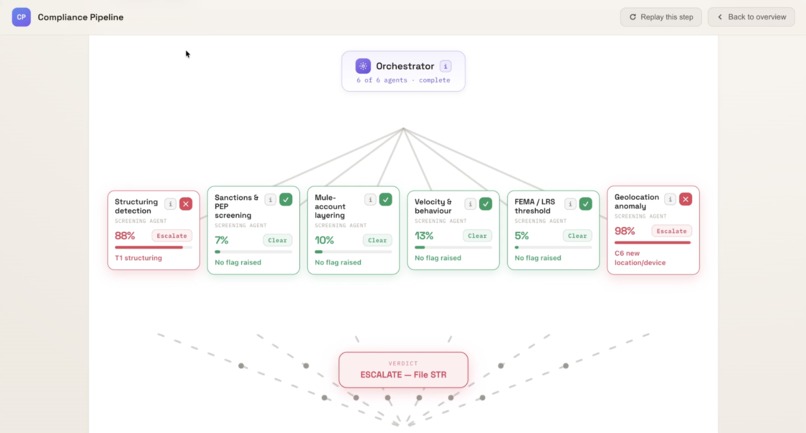Click green check on FEMA / LRS threshold
Image resolution: width=806 pixels, height=433 pixels.
[x=585, y=204]
